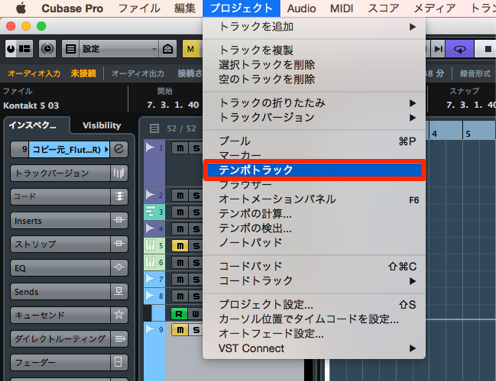Viewport: 496px width, 381px height.
Task: Open プロジェクト設定... dialog
Action: point(314,305)
